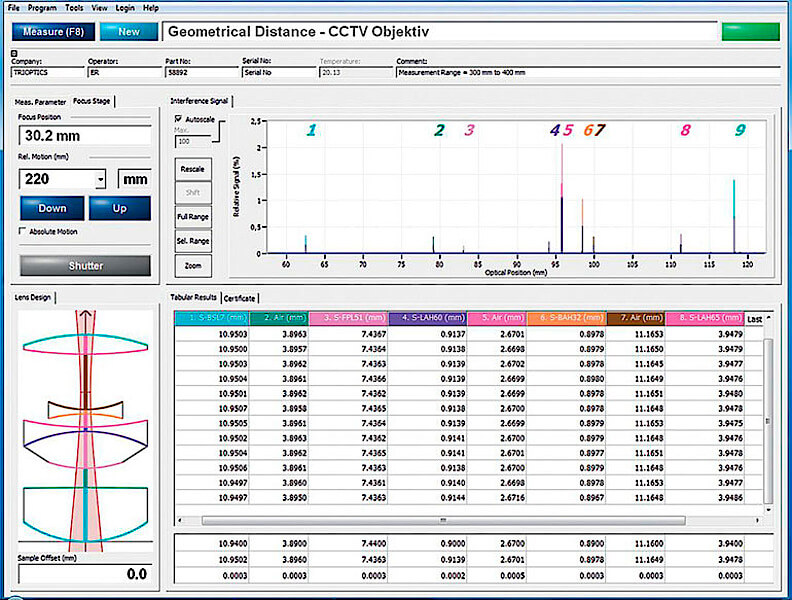792x600 pixels.
Task: Open the File menu
Action: tap(13, 7)
